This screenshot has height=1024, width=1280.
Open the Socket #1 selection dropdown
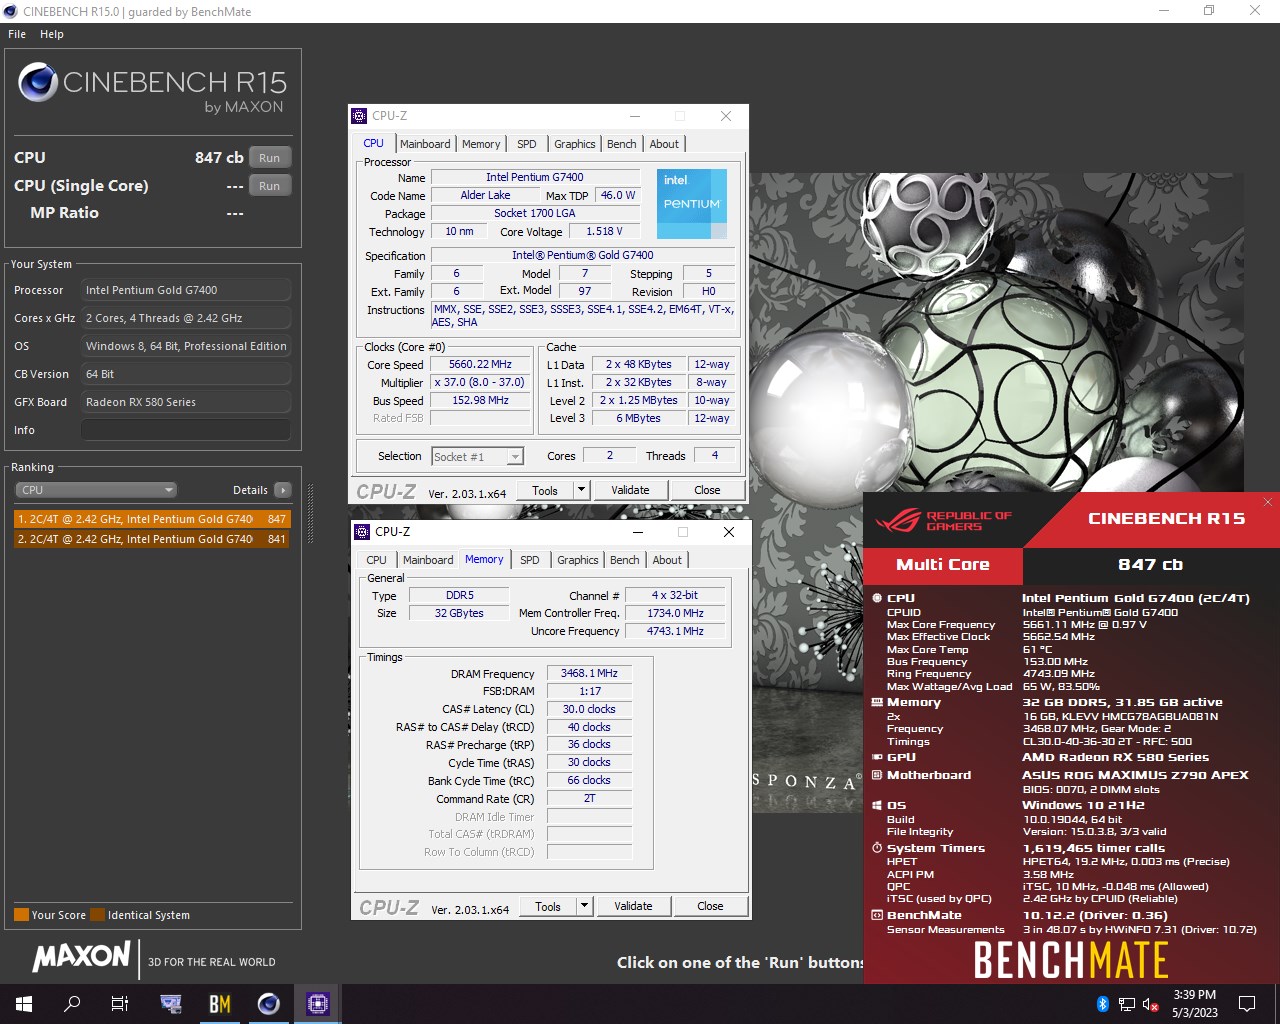click(x=477, y=457)
